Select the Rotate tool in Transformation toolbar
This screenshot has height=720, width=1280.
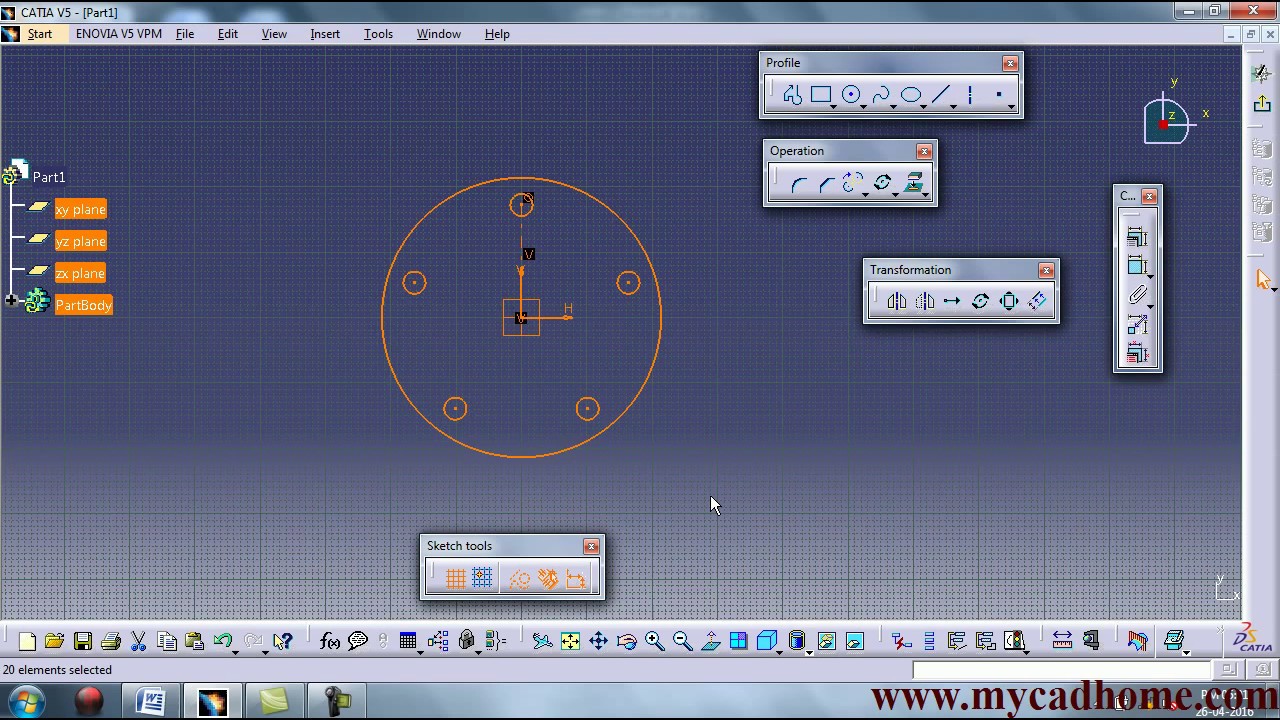[980, 302]
